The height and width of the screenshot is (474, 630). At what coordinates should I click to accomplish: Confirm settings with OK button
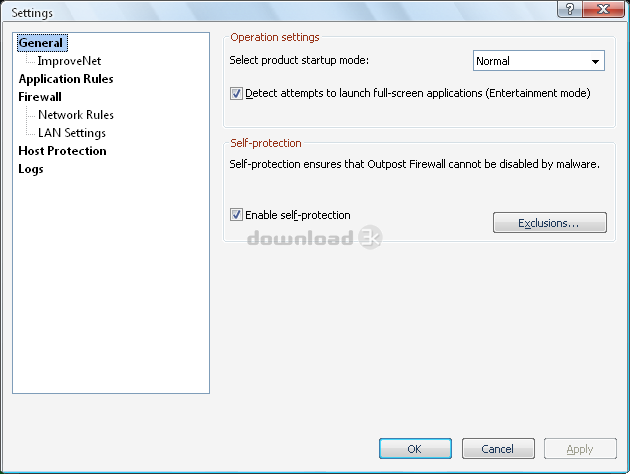coord(415,448)
